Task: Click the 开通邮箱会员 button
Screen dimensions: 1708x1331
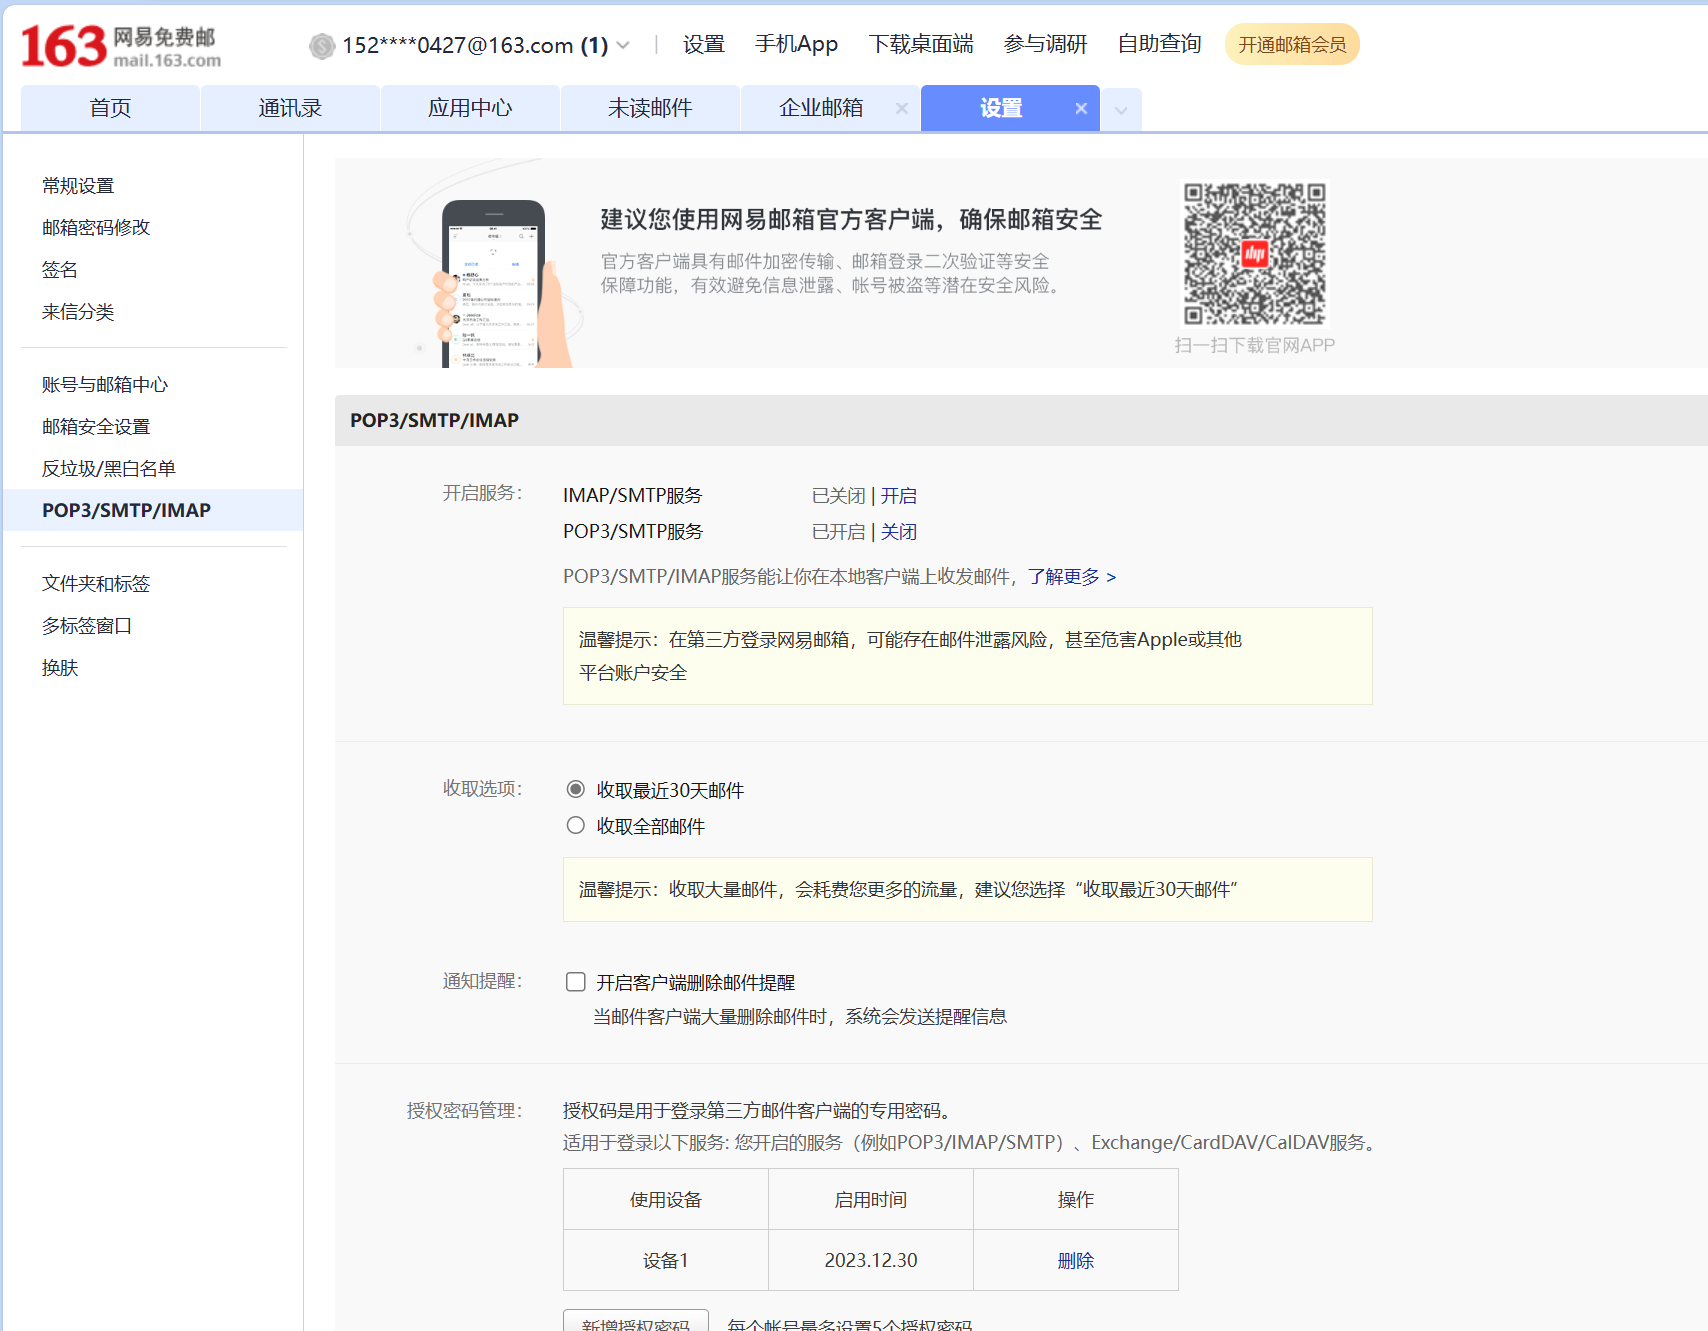Action: pyautogui.click(x=1292, y=44)
